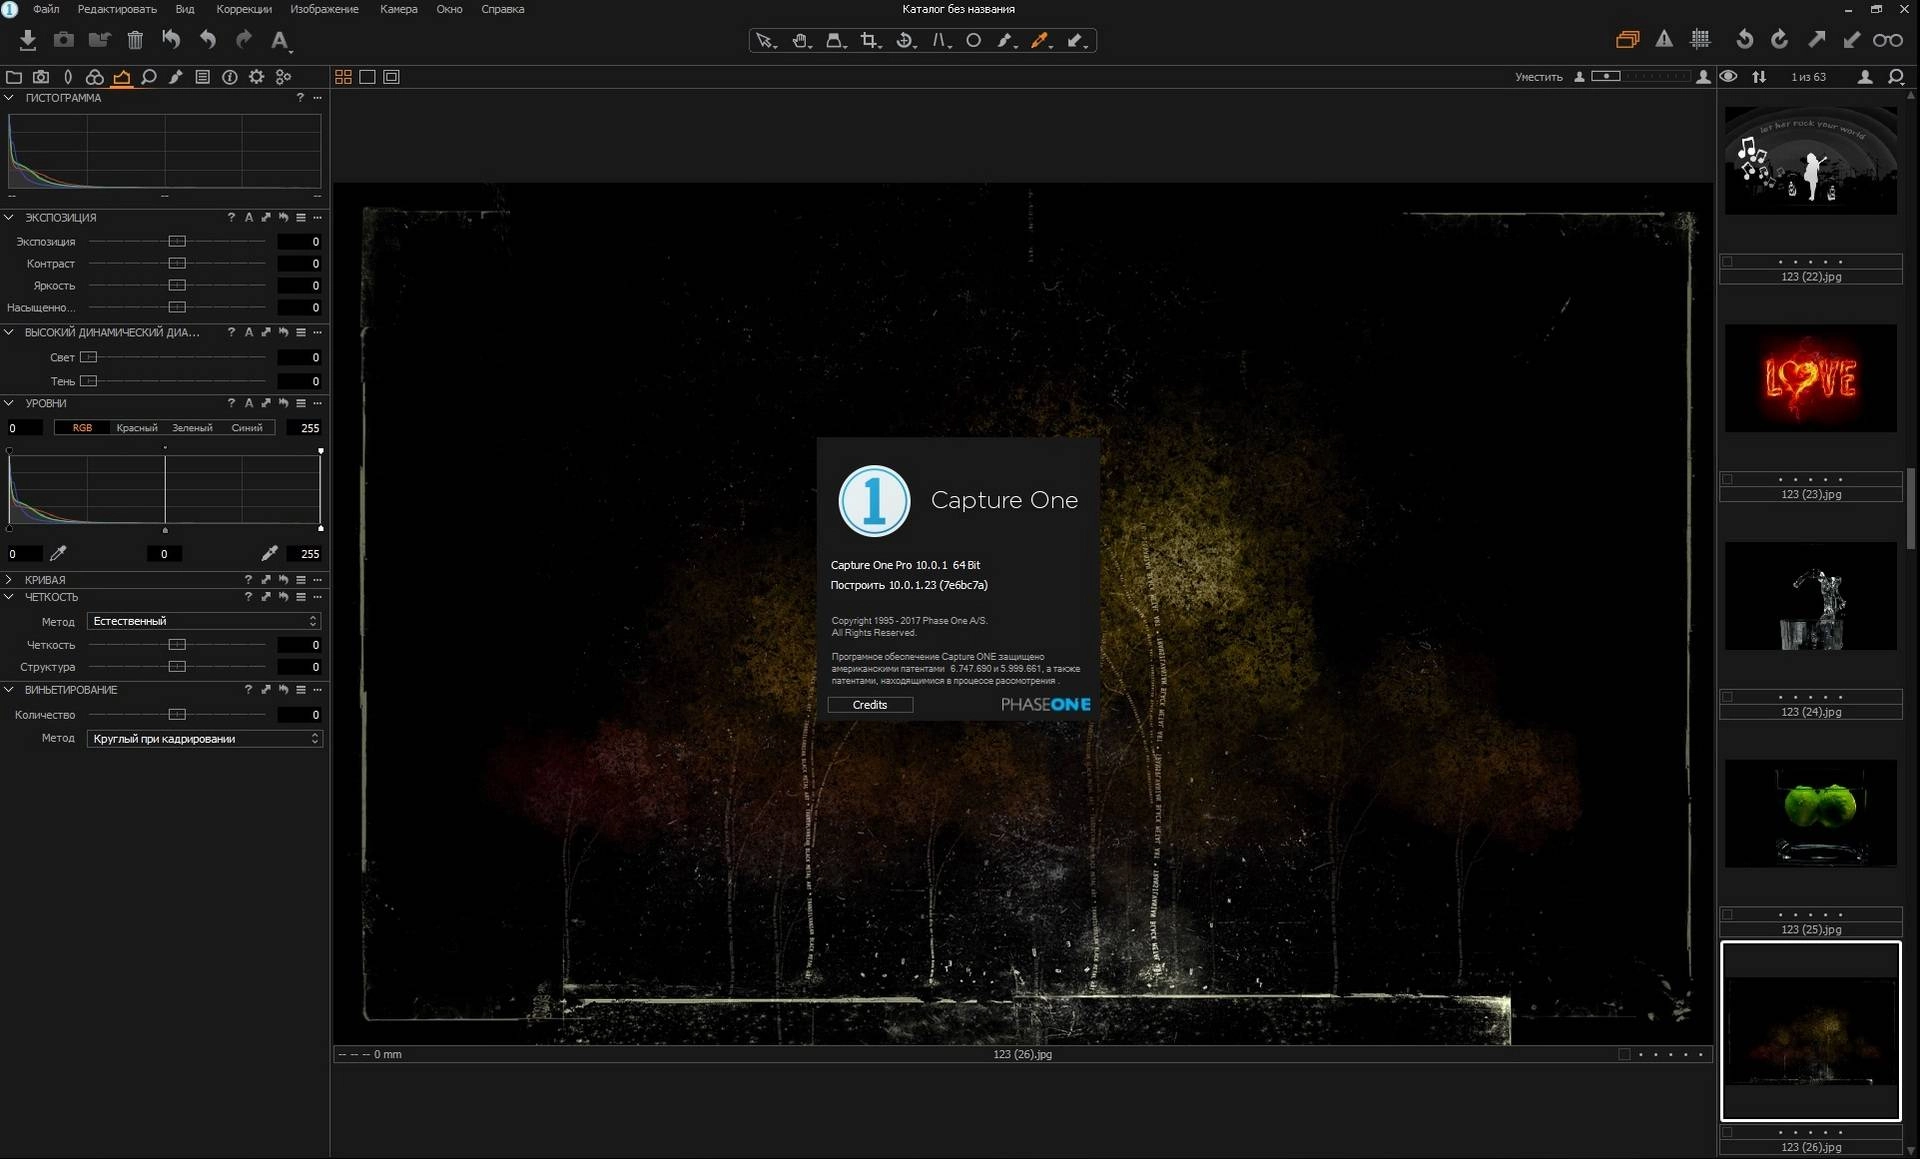Collapse the Виньетирование panel
This screenshot has height=1159, width=1920.
pyautogui.click(x=9, y=690)
